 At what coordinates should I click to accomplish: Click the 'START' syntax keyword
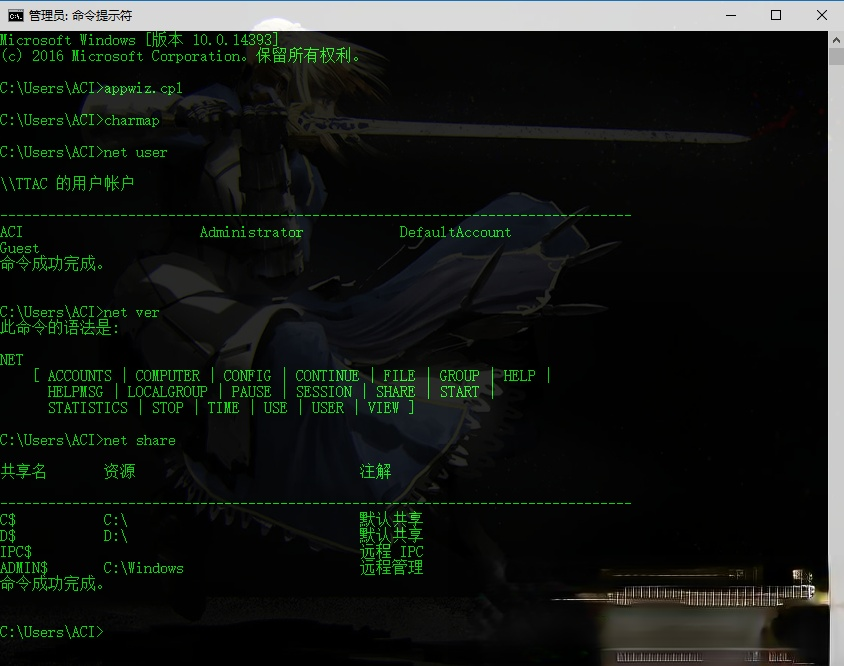459,392
